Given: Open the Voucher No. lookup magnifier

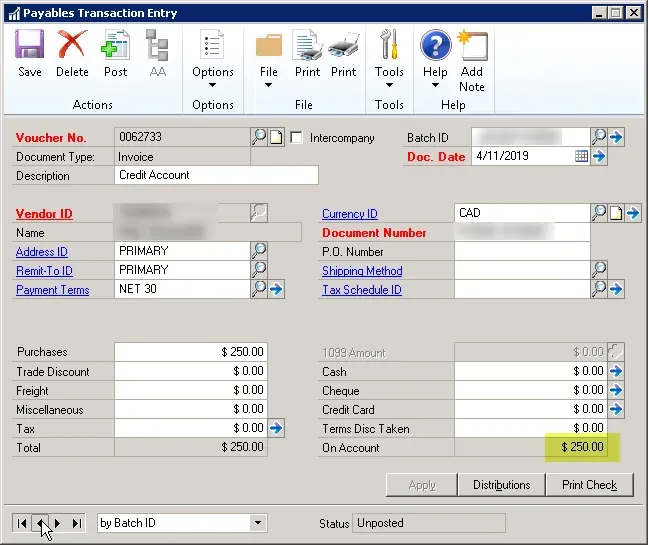Looking at the screenshot, I should tap(259, 137).
